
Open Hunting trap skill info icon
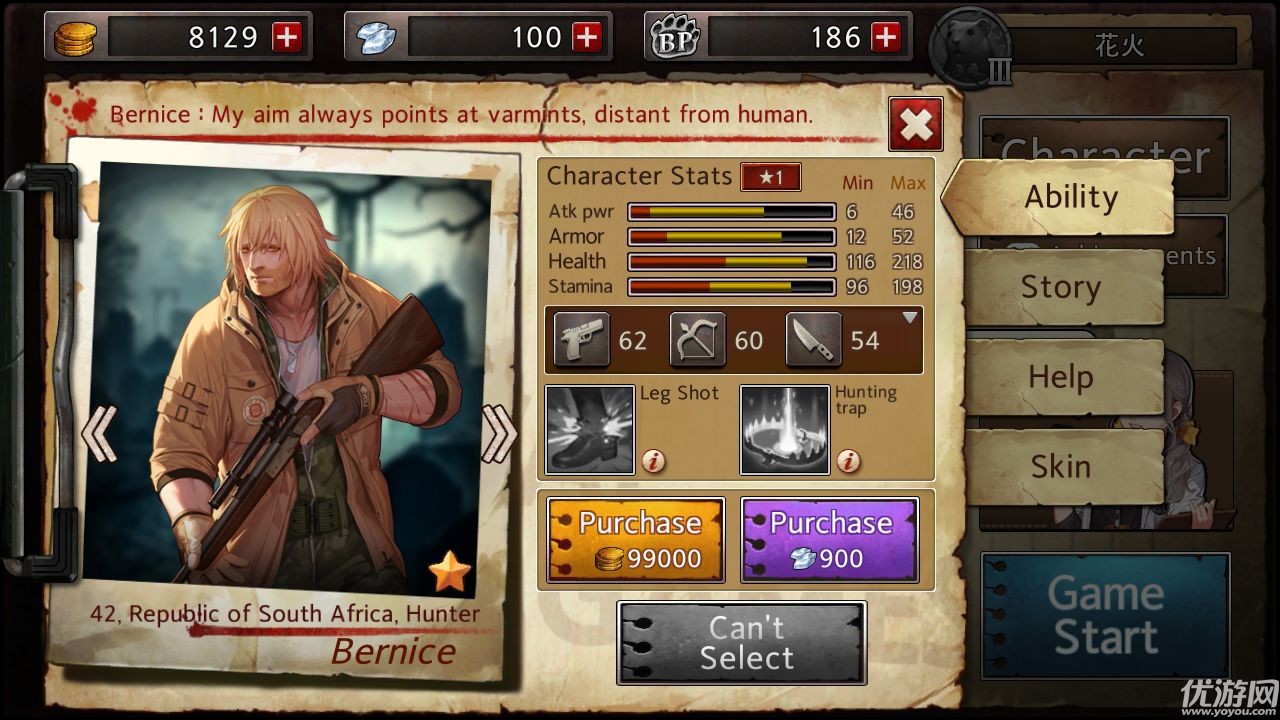(848, 460)
